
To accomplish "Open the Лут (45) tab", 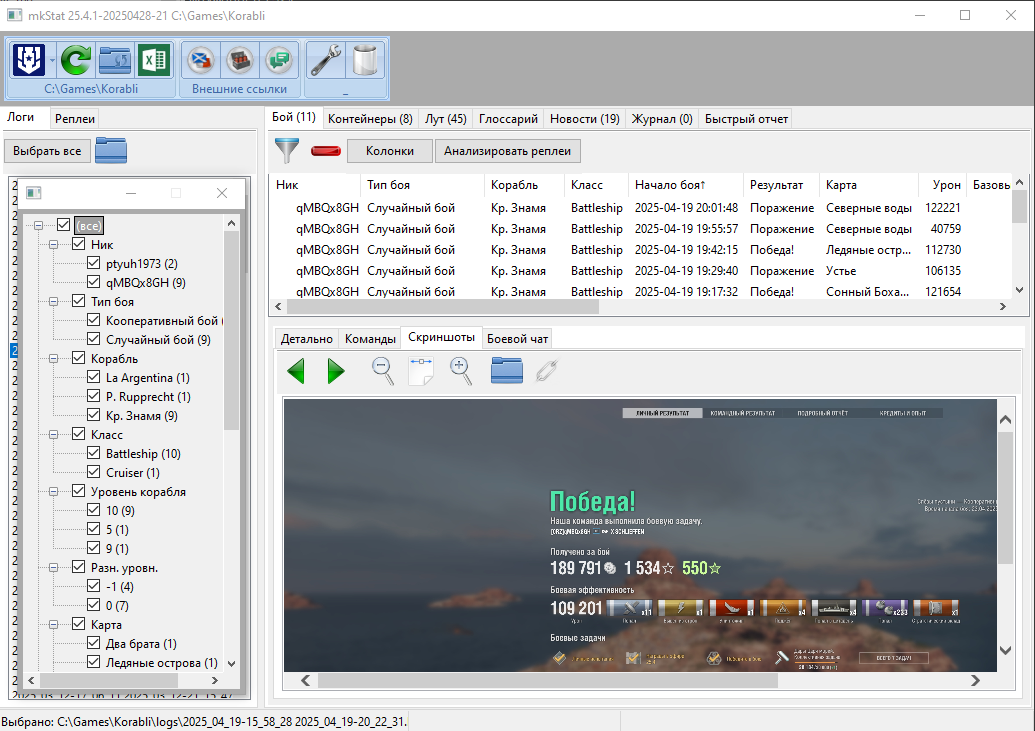I will pyautogui.click(x=446, y=119).
